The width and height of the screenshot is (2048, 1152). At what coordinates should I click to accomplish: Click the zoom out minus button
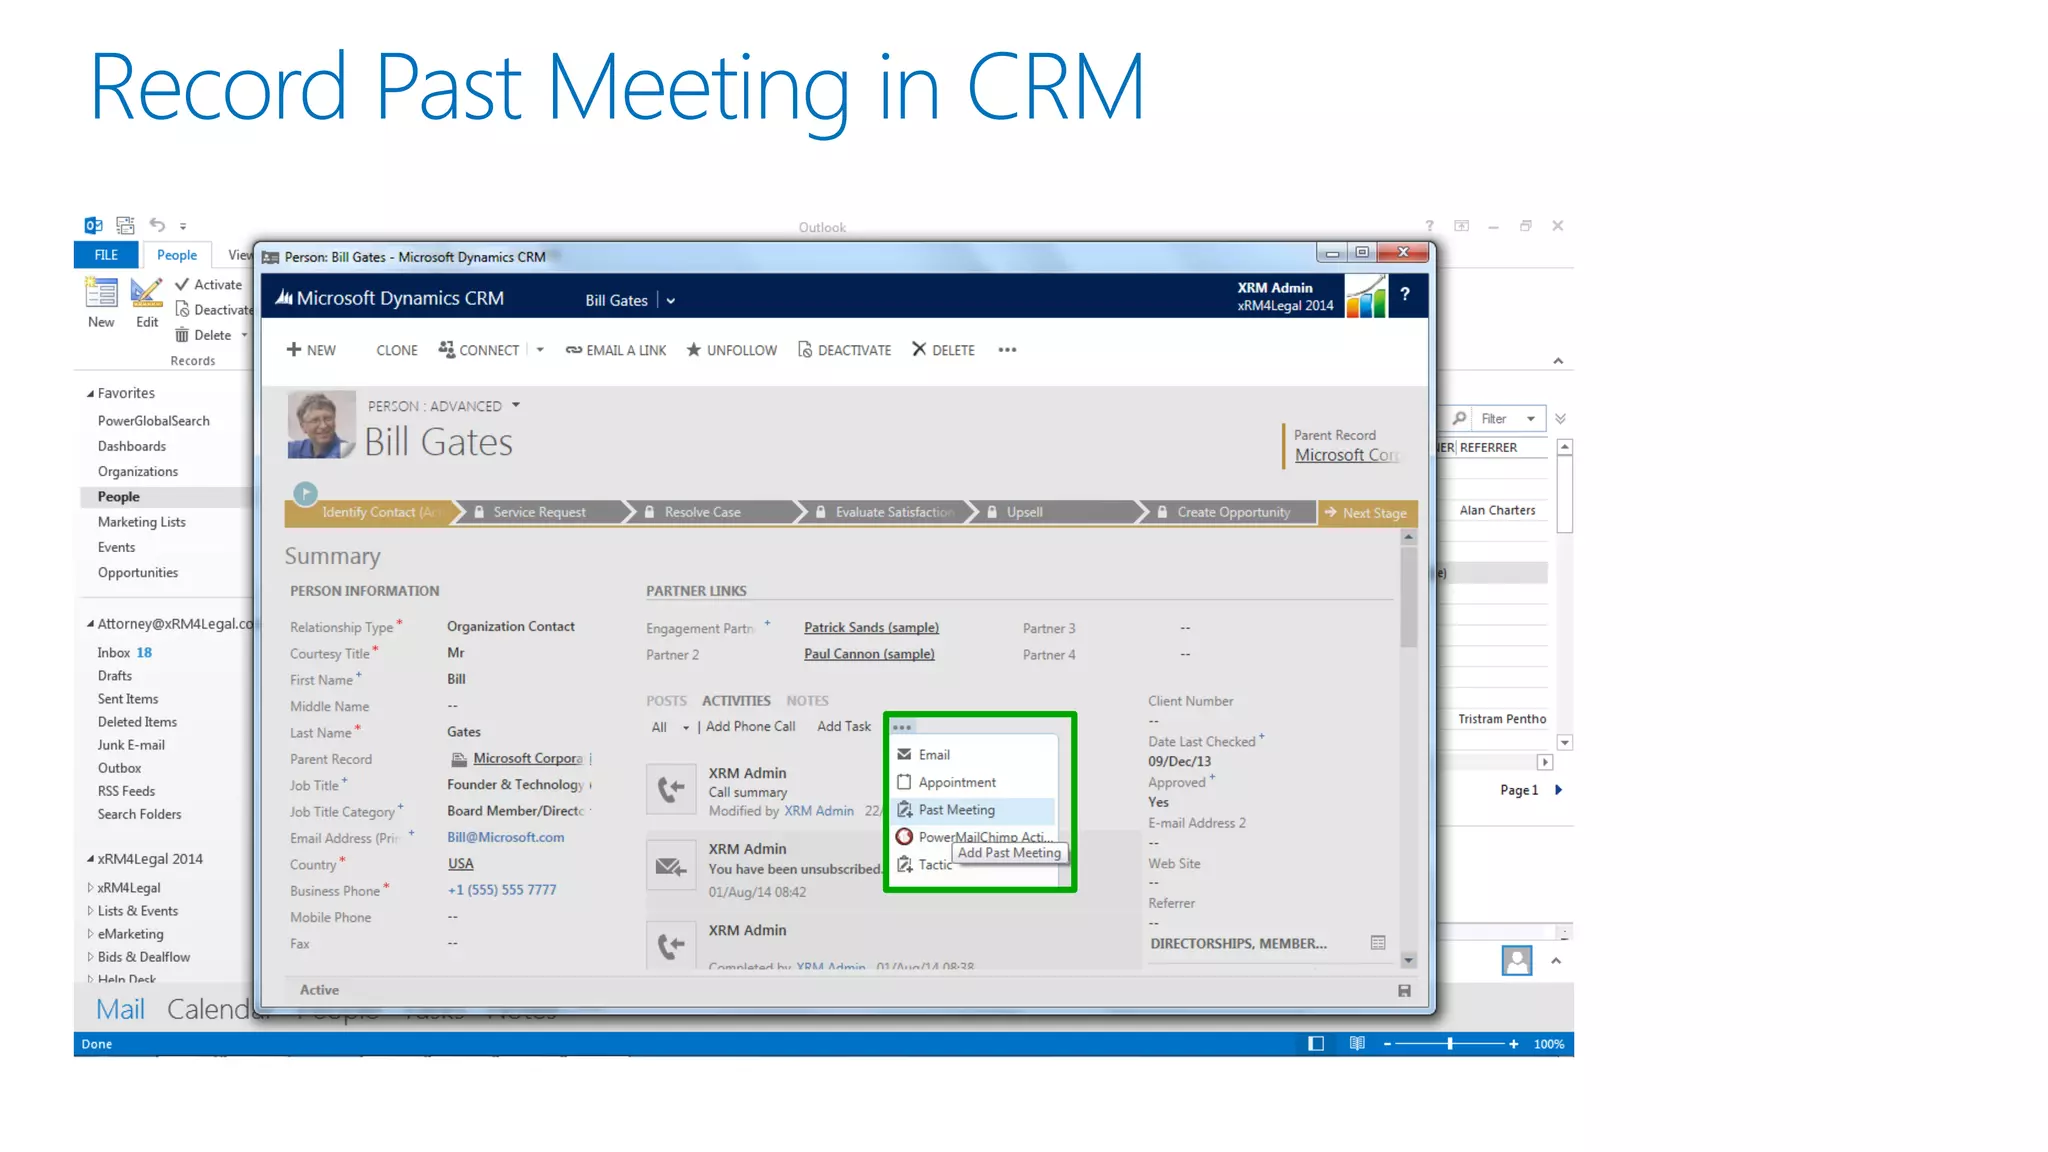click(x=1387, y=1044)
